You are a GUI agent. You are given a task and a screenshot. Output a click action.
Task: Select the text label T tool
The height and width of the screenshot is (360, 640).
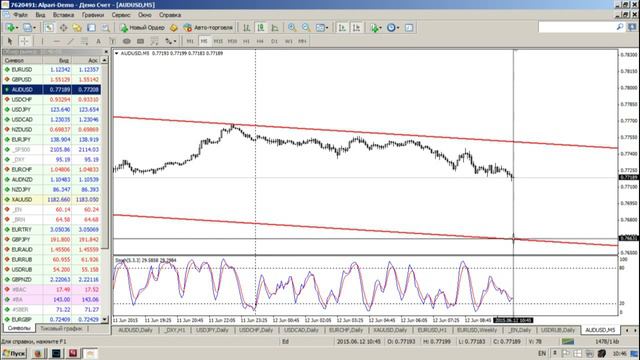[x=113, y=41]
